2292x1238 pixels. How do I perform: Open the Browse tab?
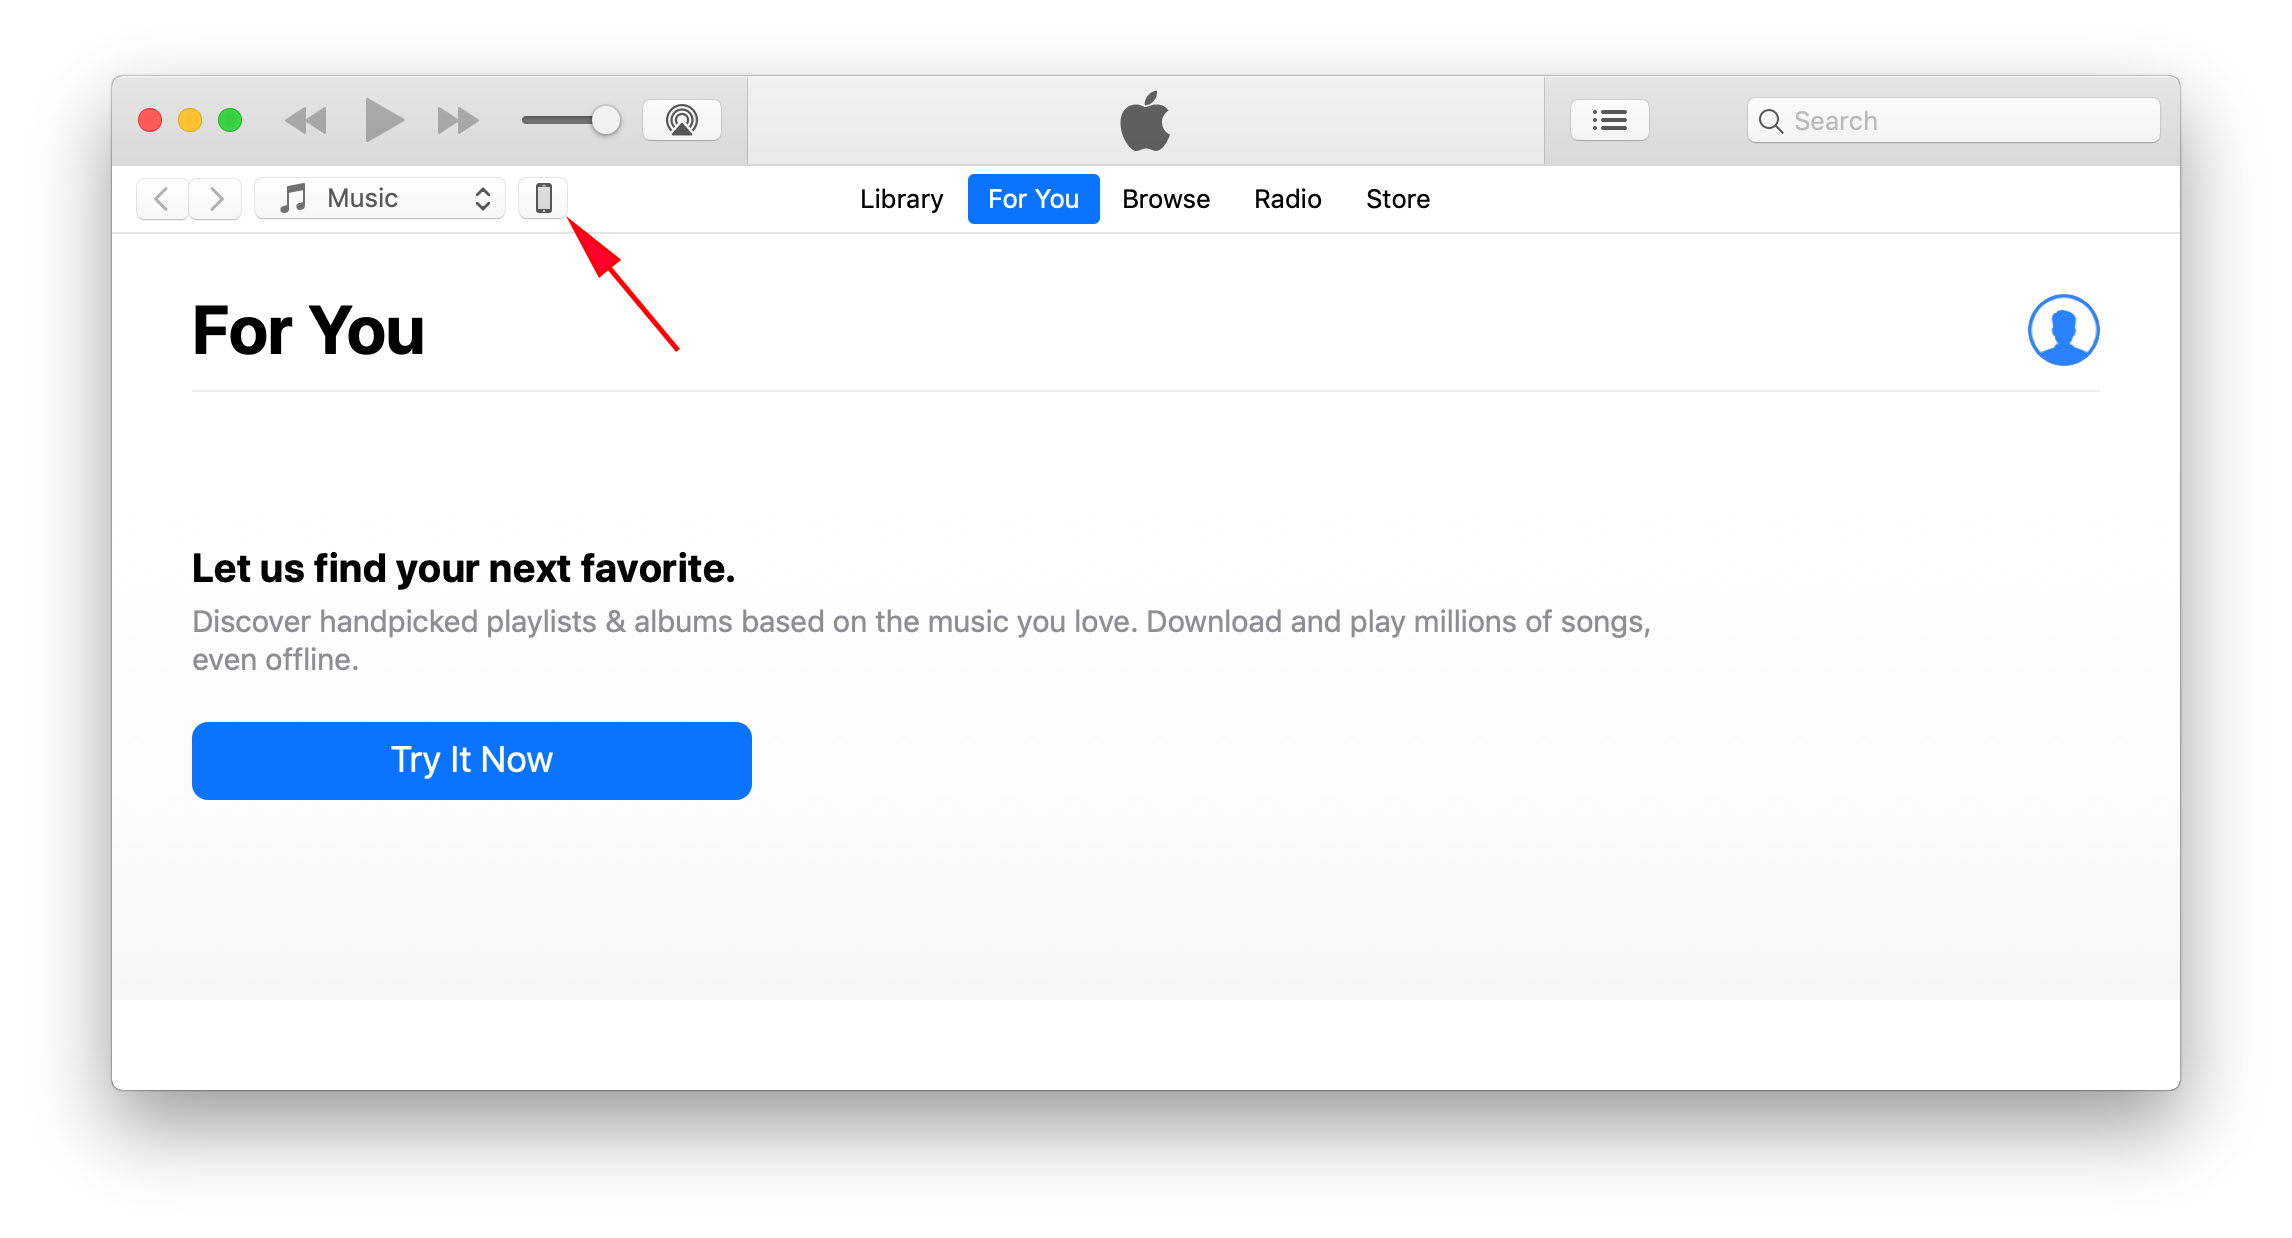point(1166,199)
